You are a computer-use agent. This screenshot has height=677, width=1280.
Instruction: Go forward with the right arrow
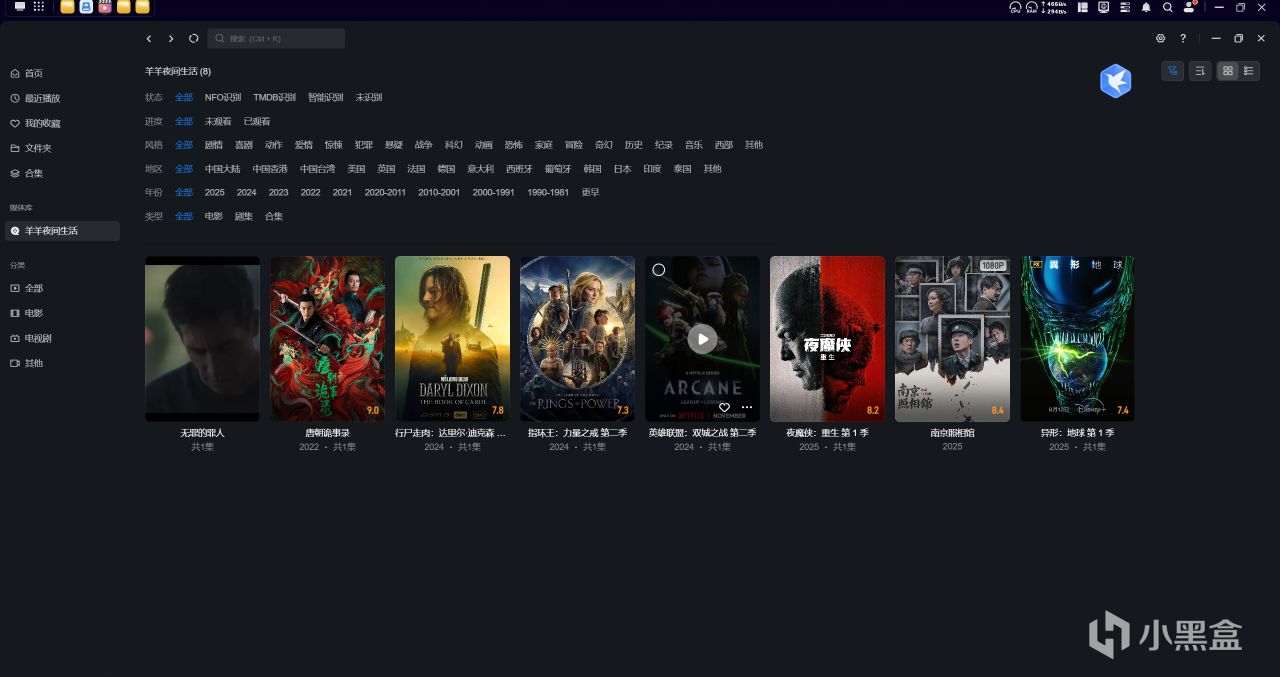coord(171,39)
